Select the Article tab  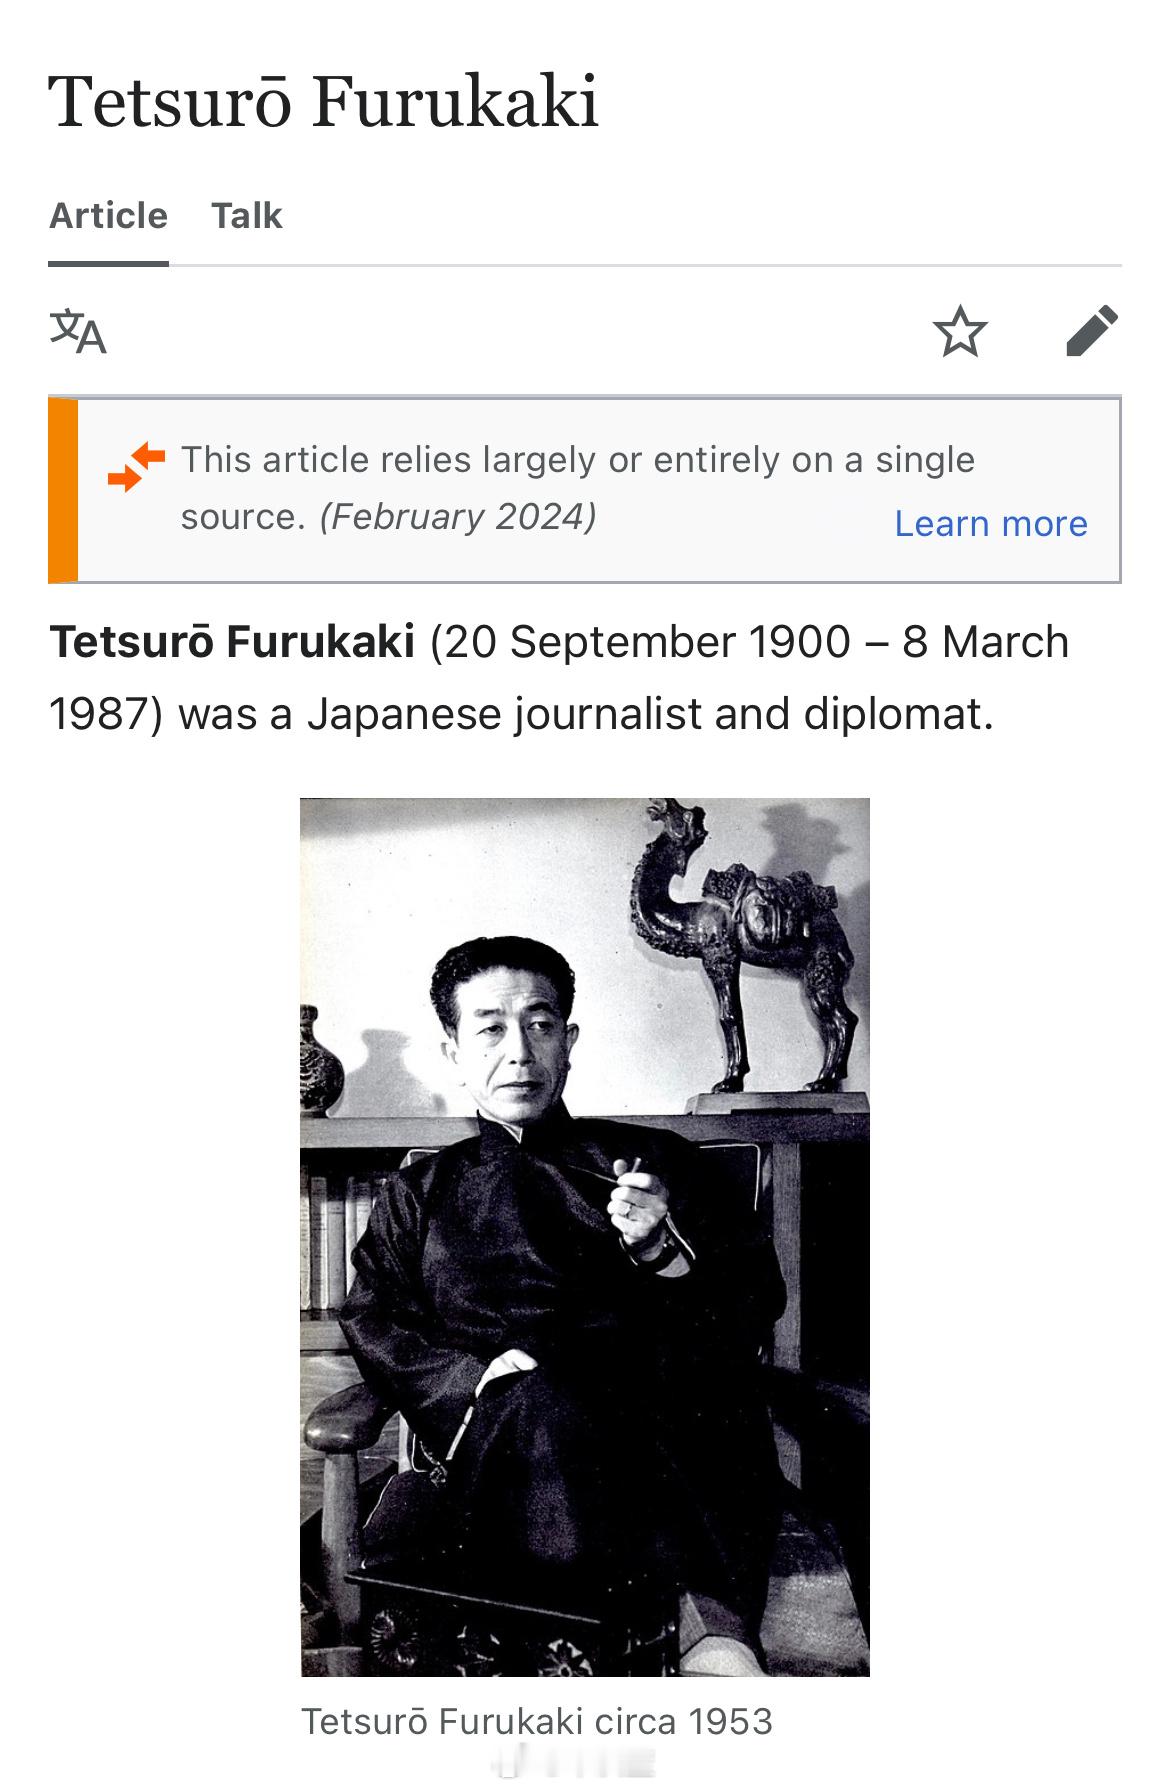[108, 216]
